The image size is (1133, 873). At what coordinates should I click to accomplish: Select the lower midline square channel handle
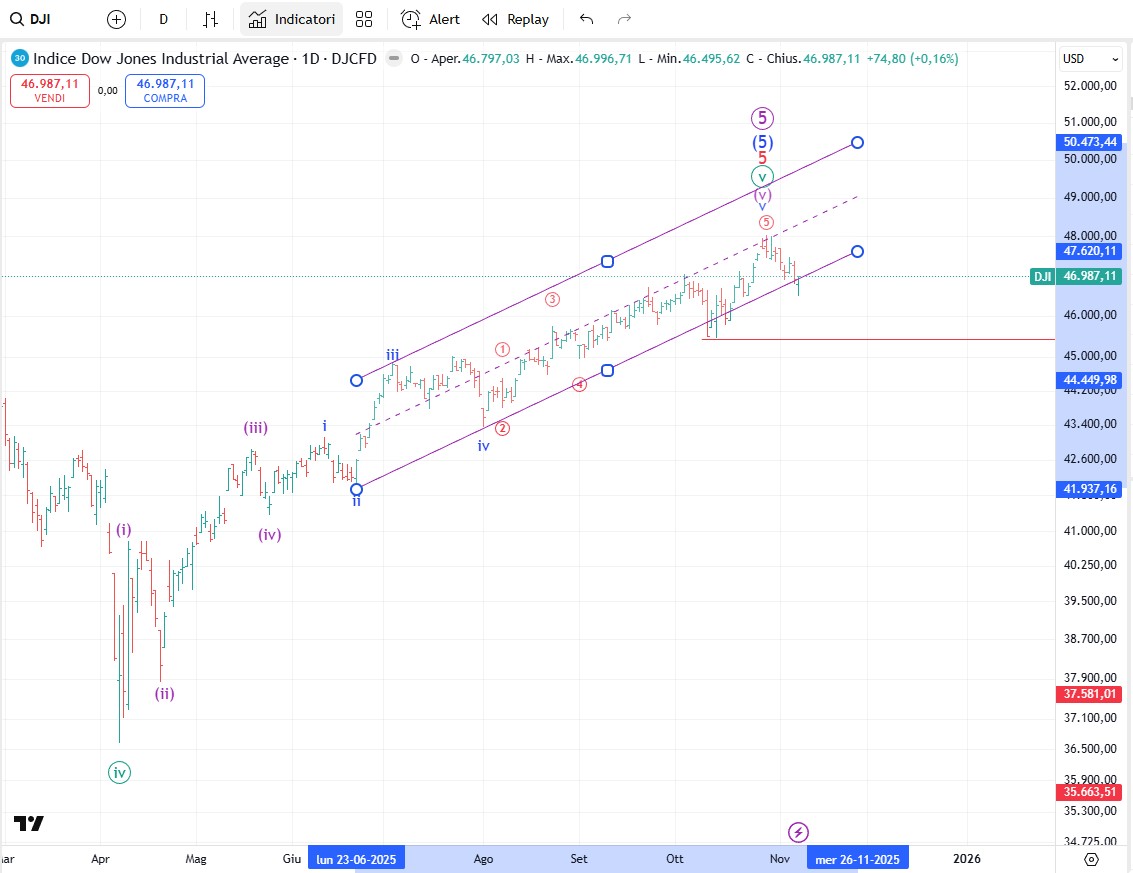[608, 370]
